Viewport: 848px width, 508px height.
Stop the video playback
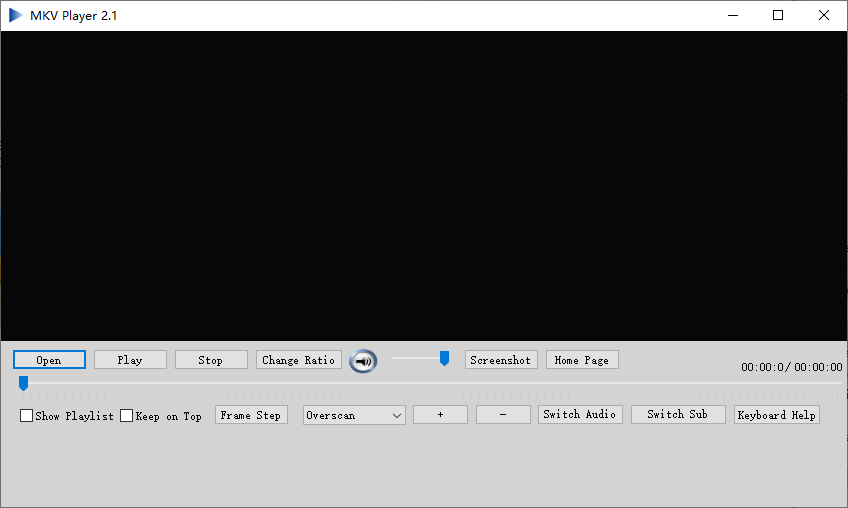[x=211, y=360]
